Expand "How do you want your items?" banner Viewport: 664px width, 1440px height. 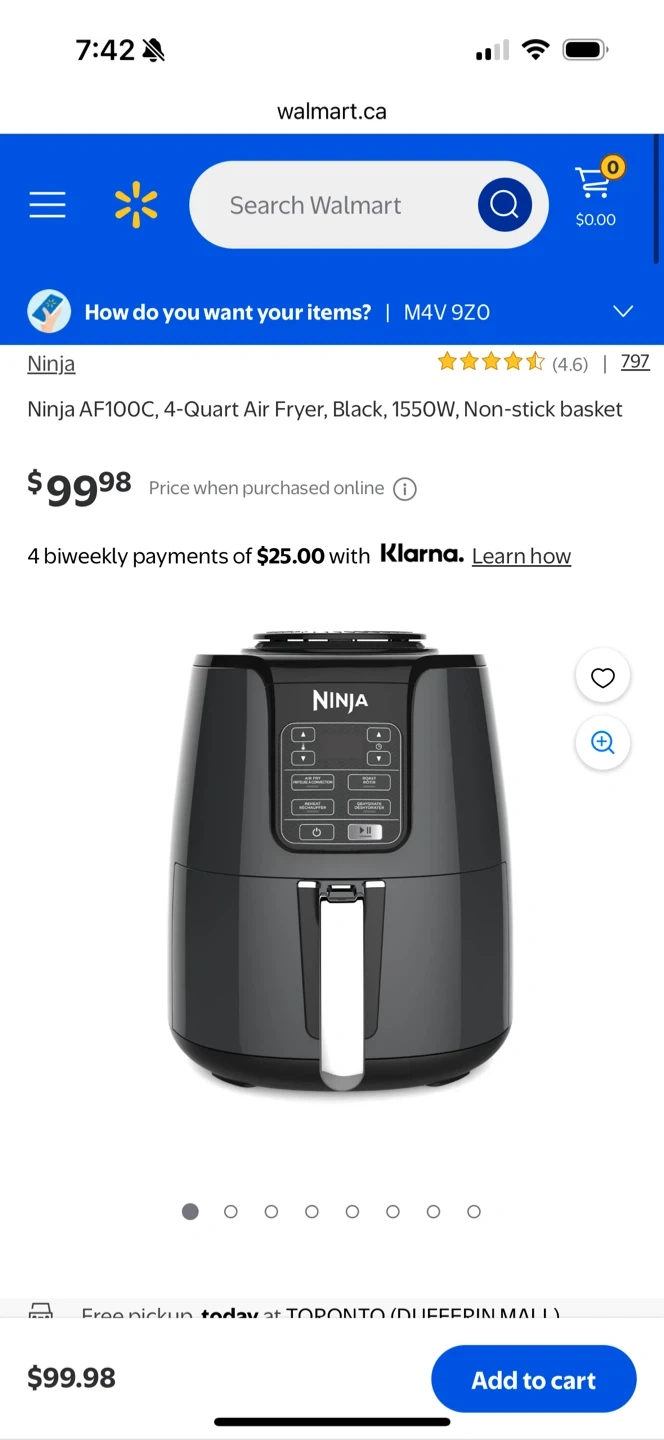tap(228, 312)
